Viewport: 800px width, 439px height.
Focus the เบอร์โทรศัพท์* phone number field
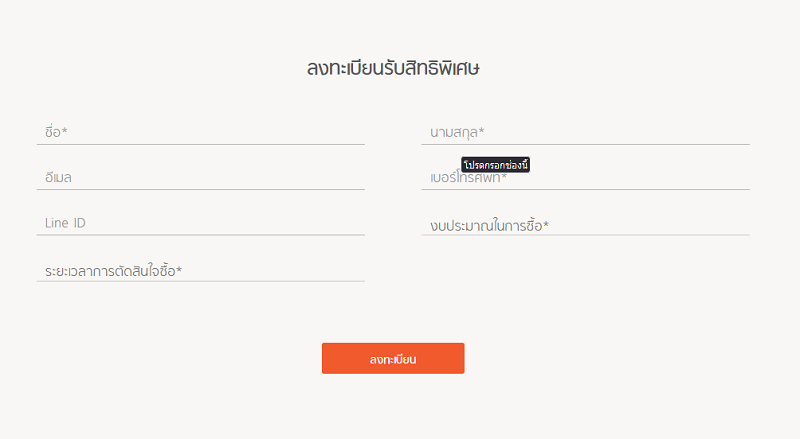(585, 178)
